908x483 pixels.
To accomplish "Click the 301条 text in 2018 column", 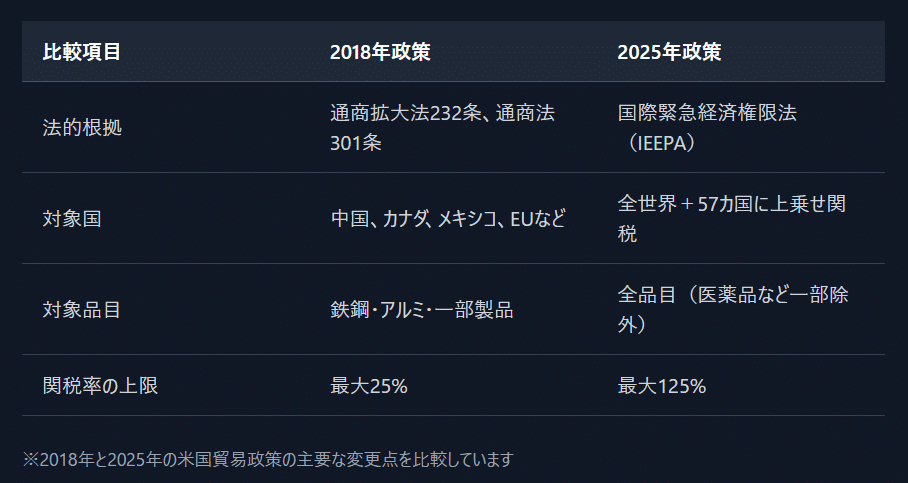I will [356, 142].
